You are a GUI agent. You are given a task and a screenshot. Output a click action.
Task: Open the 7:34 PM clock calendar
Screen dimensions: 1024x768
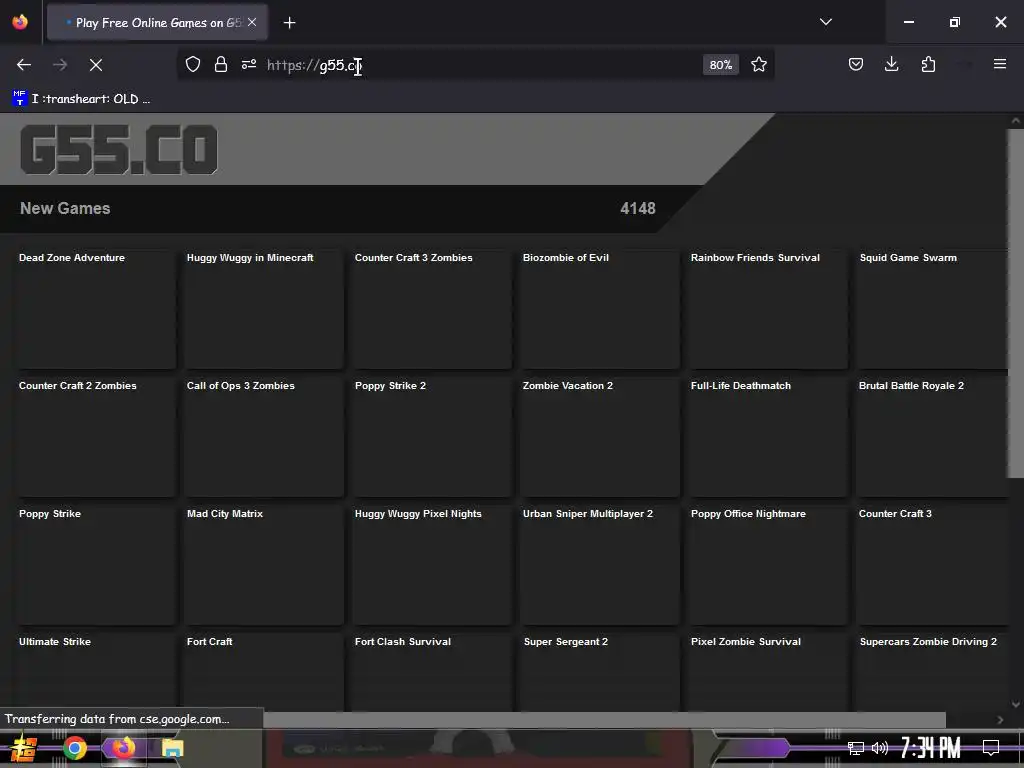931,748
